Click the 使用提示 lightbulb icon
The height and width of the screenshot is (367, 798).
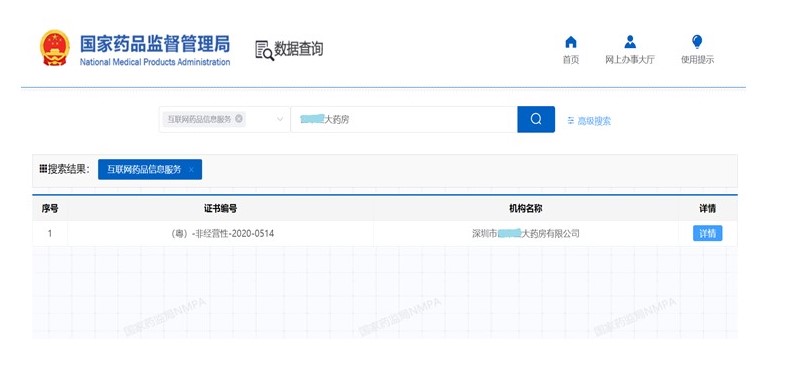tap(697, 42)
